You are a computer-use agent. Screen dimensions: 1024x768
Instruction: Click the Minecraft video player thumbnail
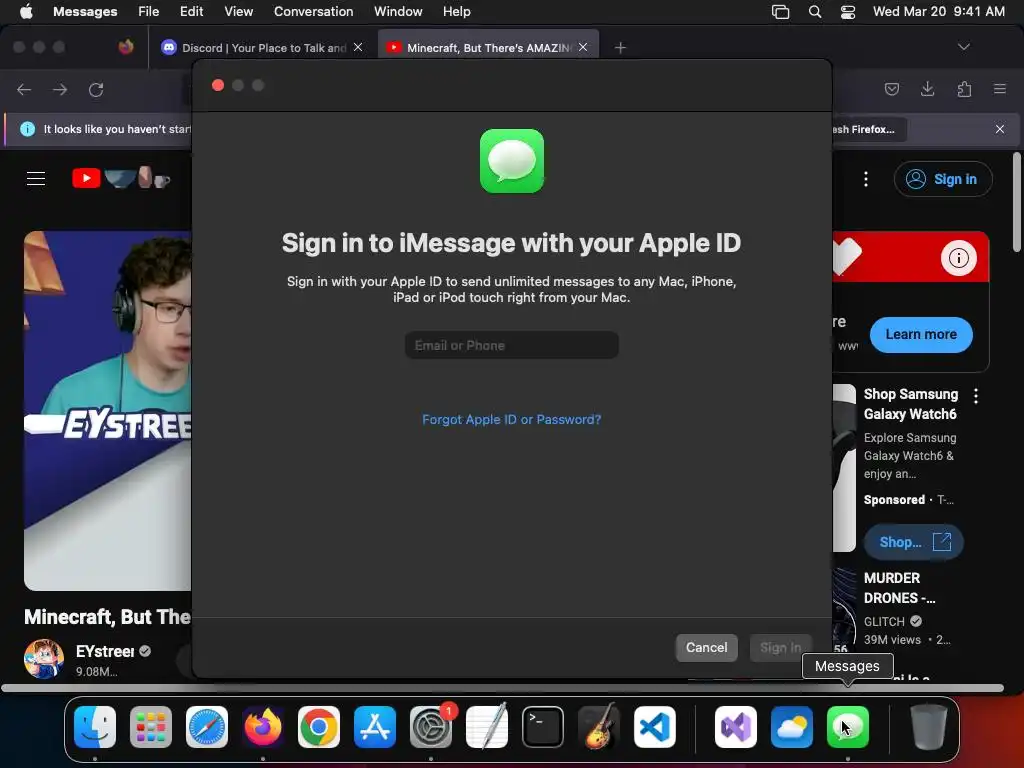click(108, 410)
